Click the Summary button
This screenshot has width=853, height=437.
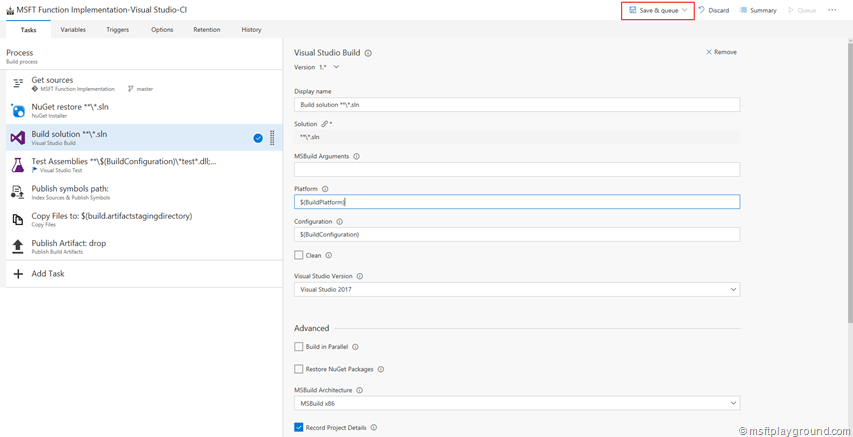point(758,10)
